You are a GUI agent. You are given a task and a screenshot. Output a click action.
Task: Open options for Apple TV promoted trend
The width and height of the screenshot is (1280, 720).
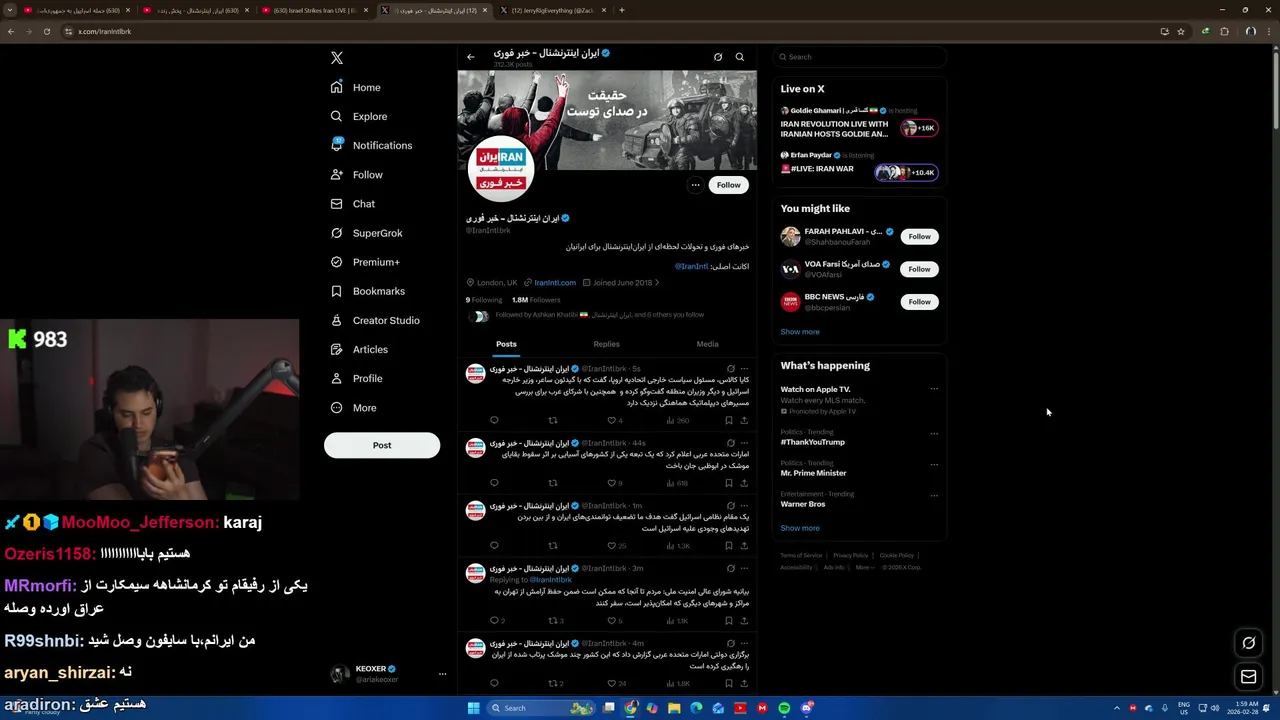pos(934,389)
